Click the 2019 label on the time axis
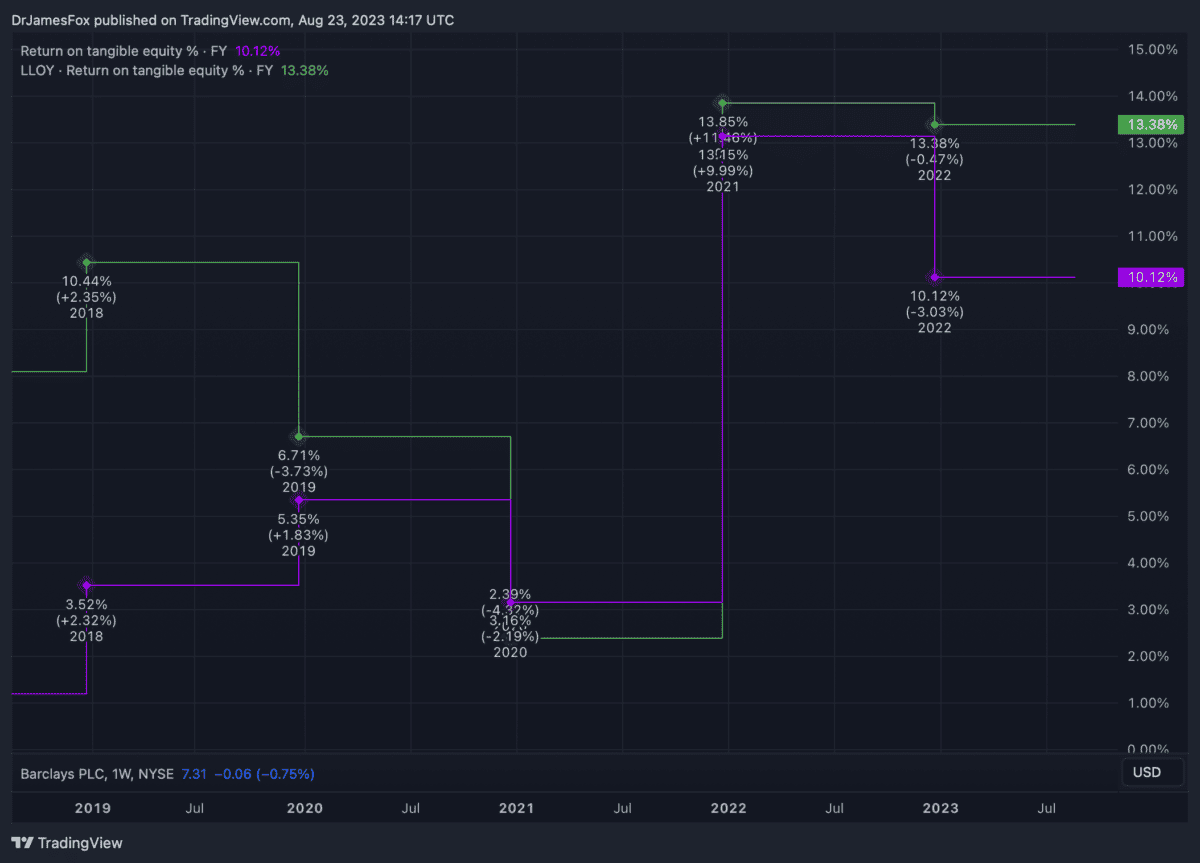Image resolution: width=1200 pixels, height=863 pixels. tap(93, 808)
